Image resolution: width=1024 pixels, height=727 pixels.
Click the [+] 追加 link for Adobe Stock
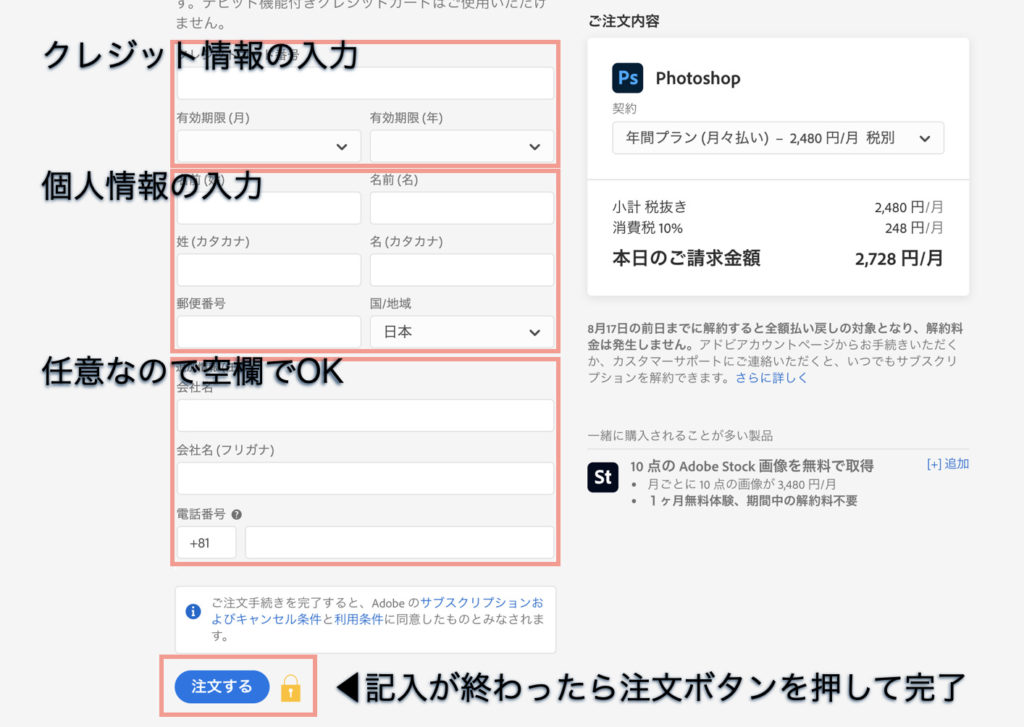pos(948,464)
